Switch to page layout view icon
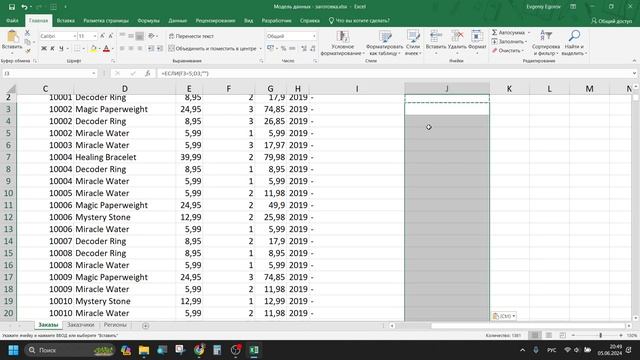Viewport: 640px width, 360px height. click(549, 336)
